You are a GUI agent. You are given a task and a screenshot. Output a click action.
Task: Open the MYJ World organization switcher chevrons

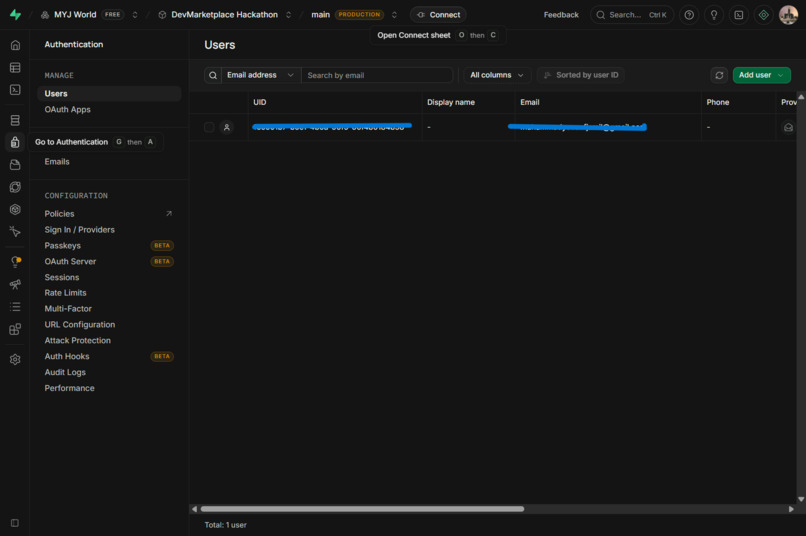pos(135,15)
